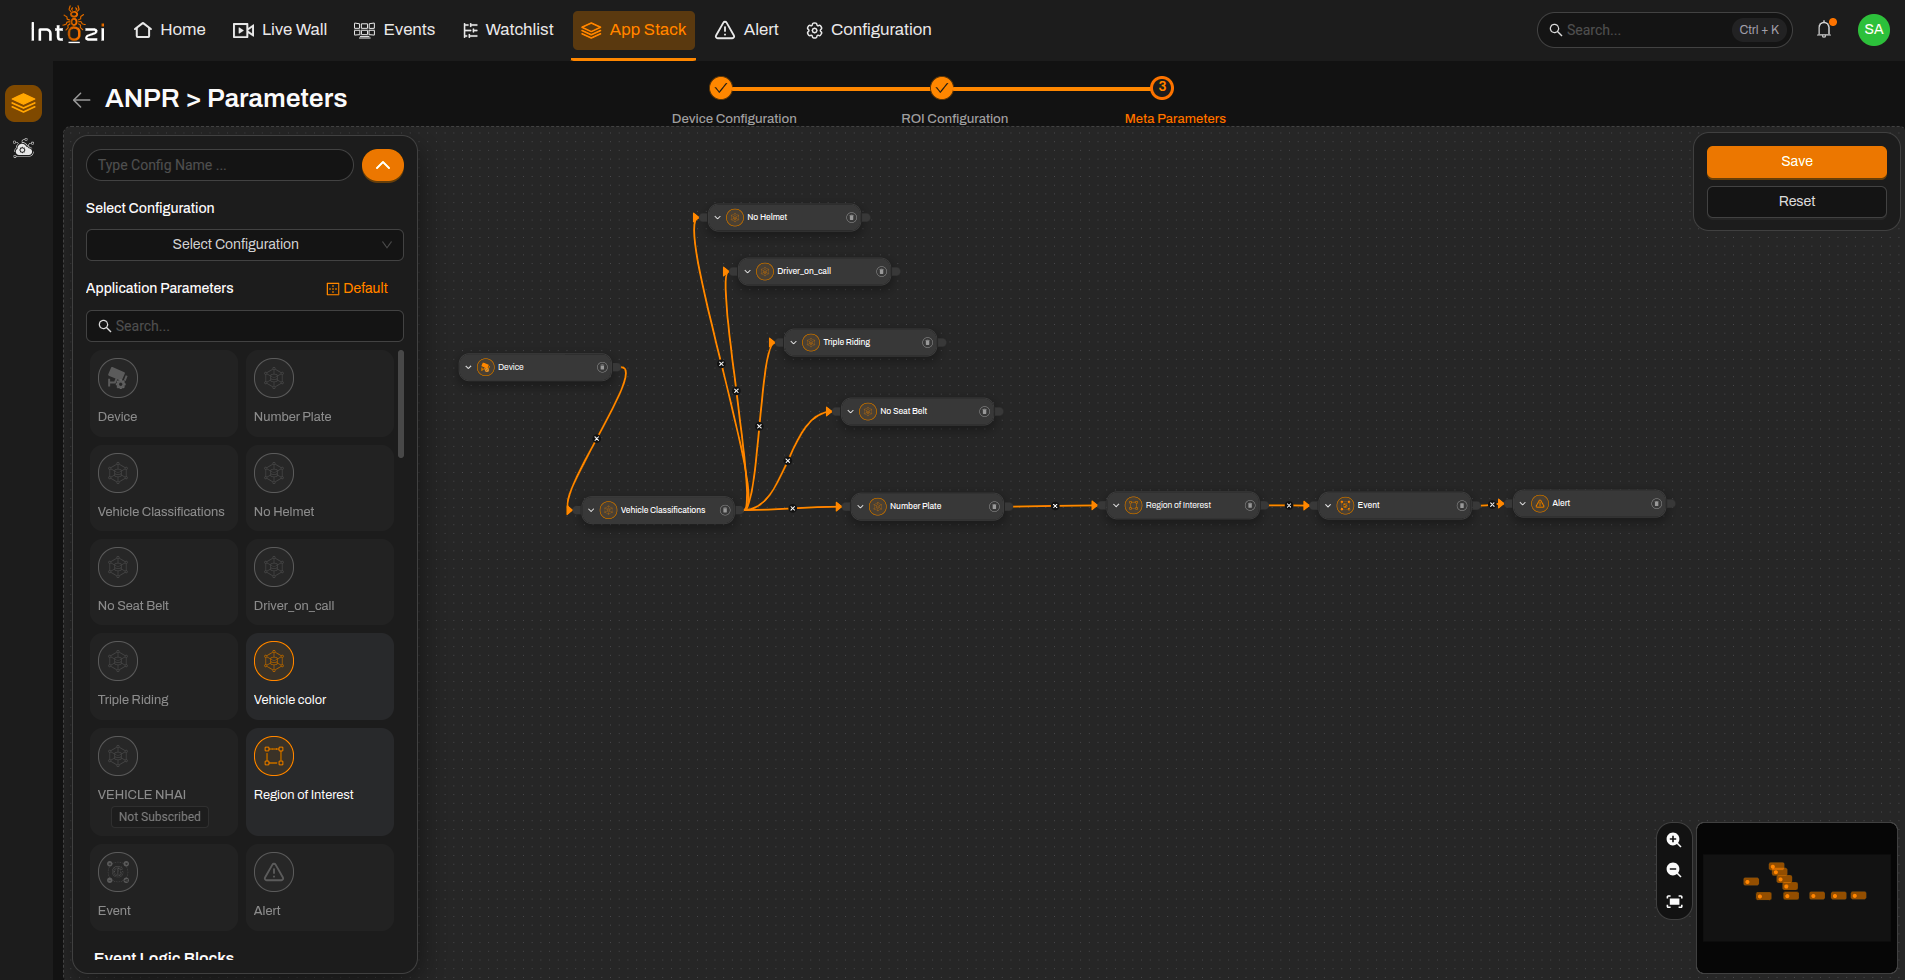Expand the Number Plate node chevron

click(x=860, y=506)
